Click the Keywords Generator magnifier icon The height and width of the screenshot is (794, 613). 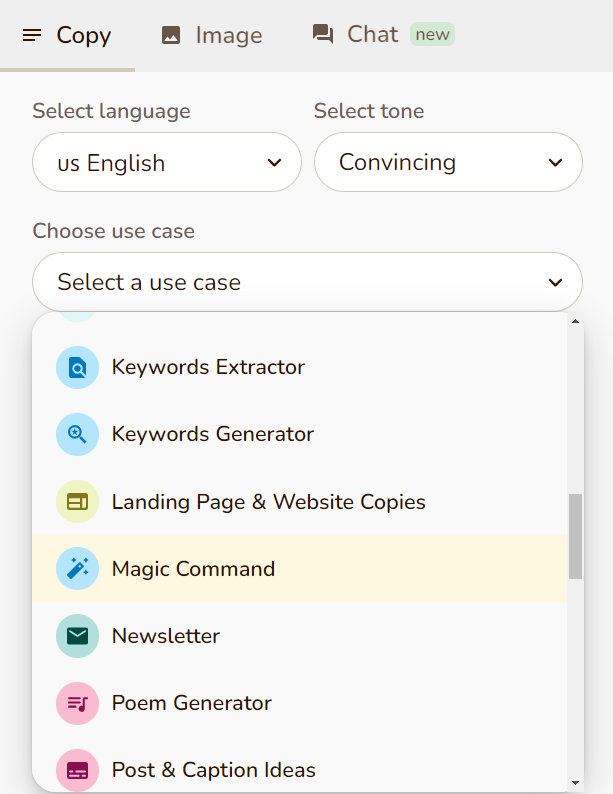tap(77, 435)
